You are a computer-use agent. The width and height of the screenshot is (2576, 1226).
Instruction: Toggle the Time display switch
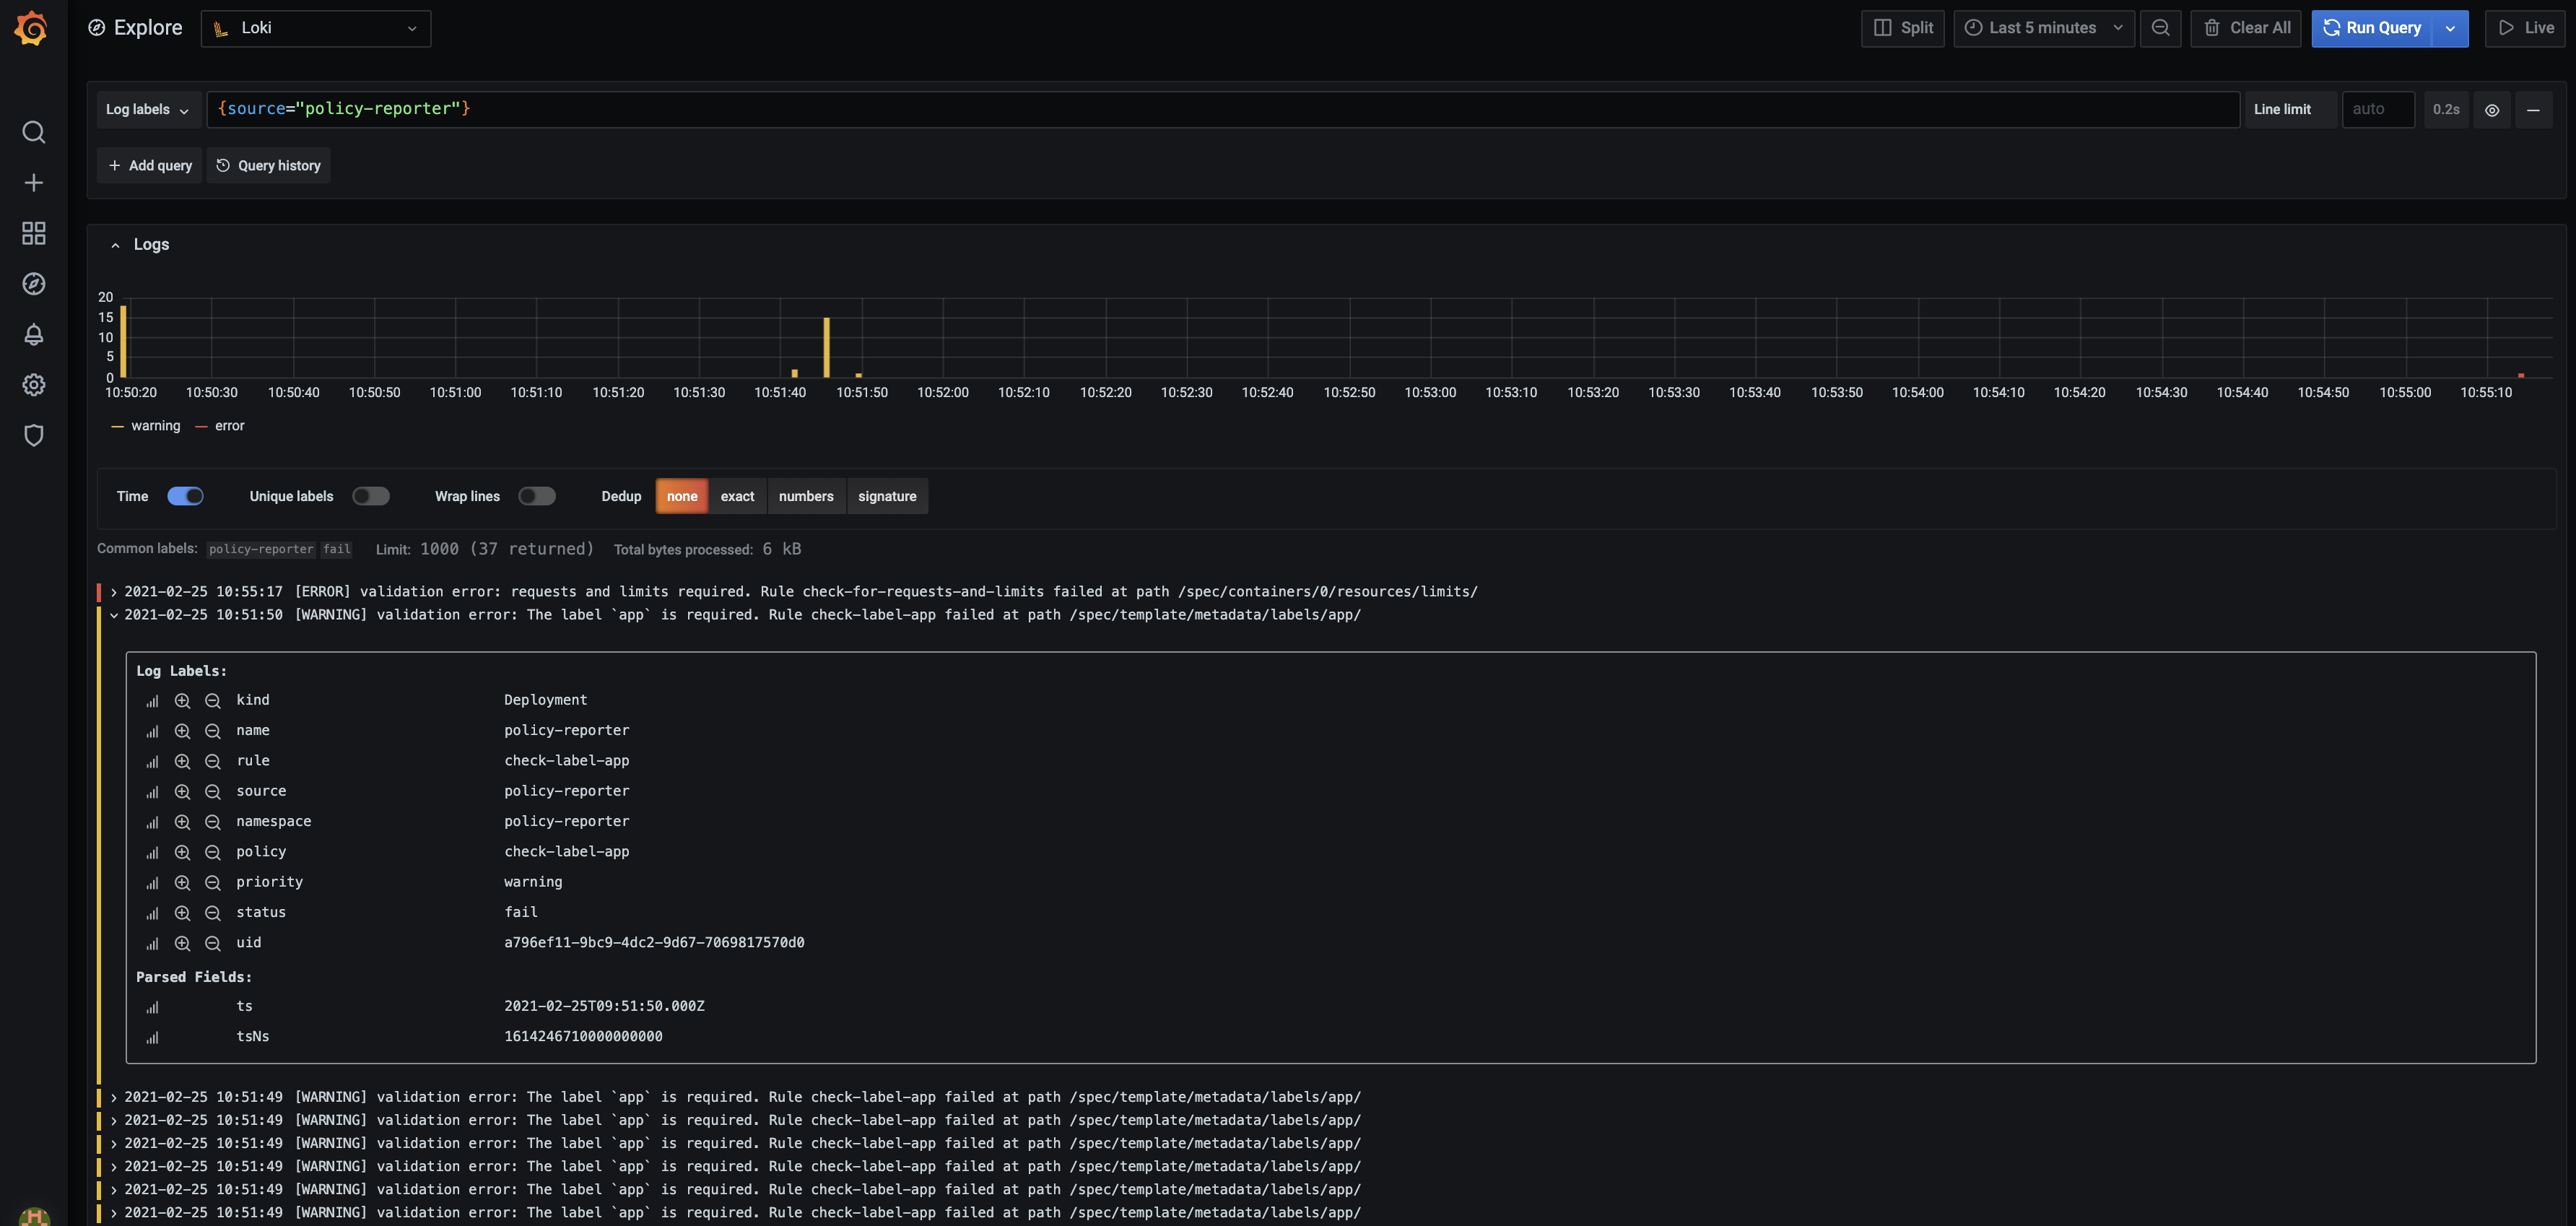[x=184, y=496]
